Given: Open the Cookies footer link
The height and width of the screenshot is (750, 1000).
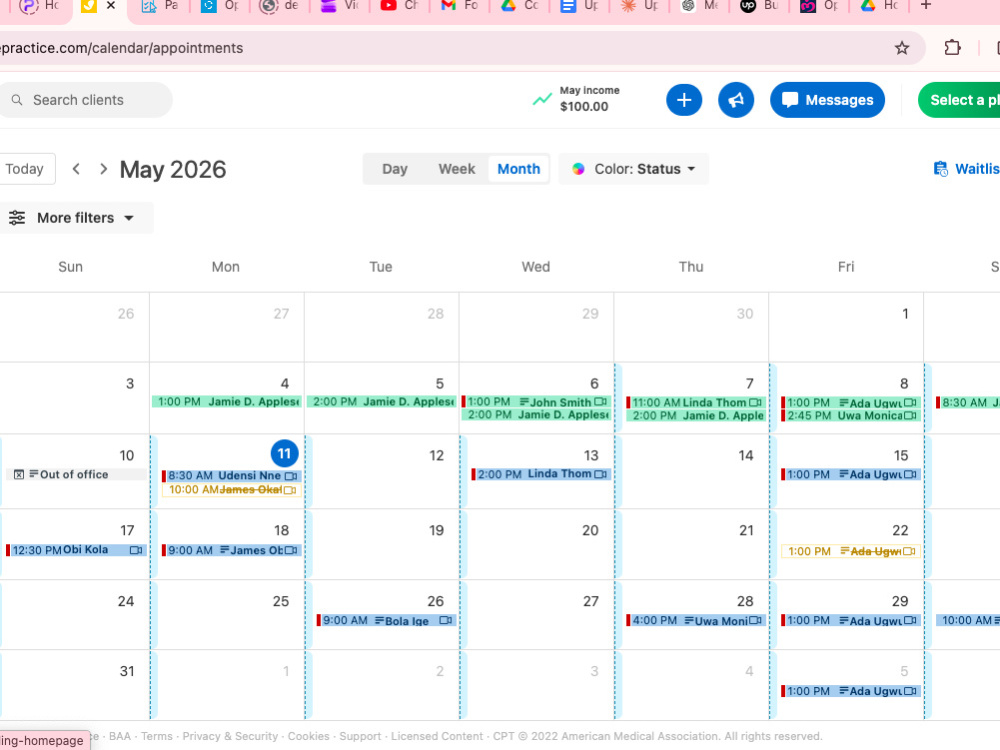Looking at the screenshot, I should [309, 736].
